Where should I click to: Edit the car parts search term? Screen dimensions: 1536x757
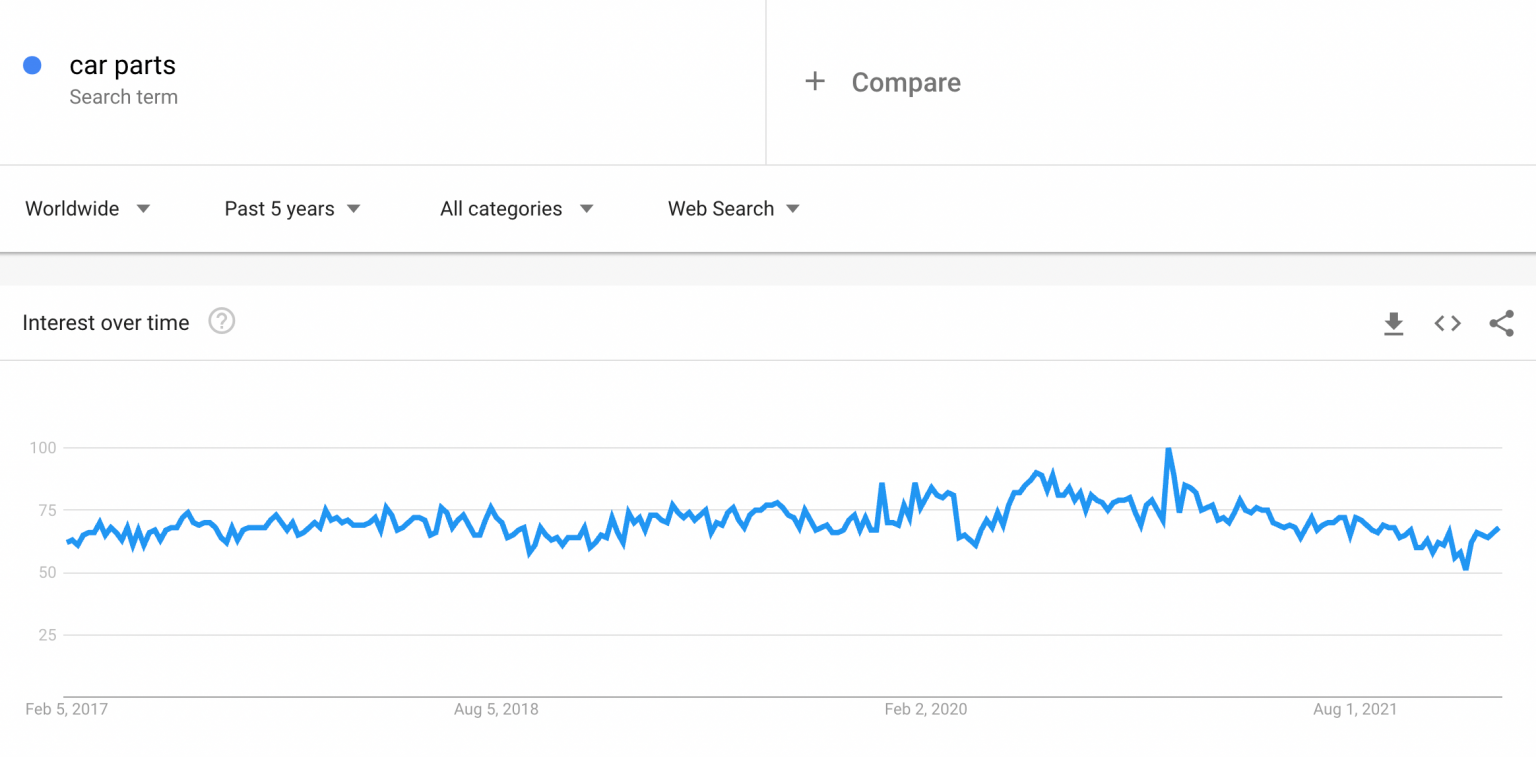click(122, 66)
